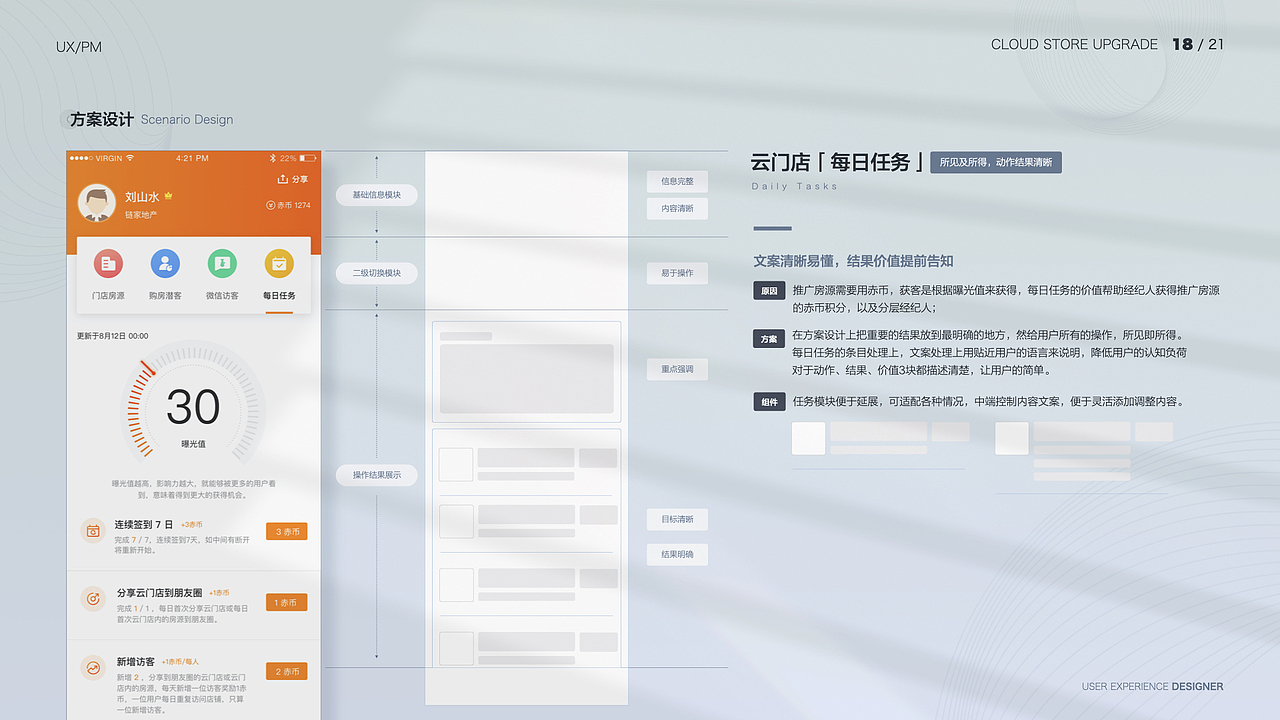Screen dimensions: 1280x720
Task: Click the 信息完整 annotation pill
Action: point(677,181)
